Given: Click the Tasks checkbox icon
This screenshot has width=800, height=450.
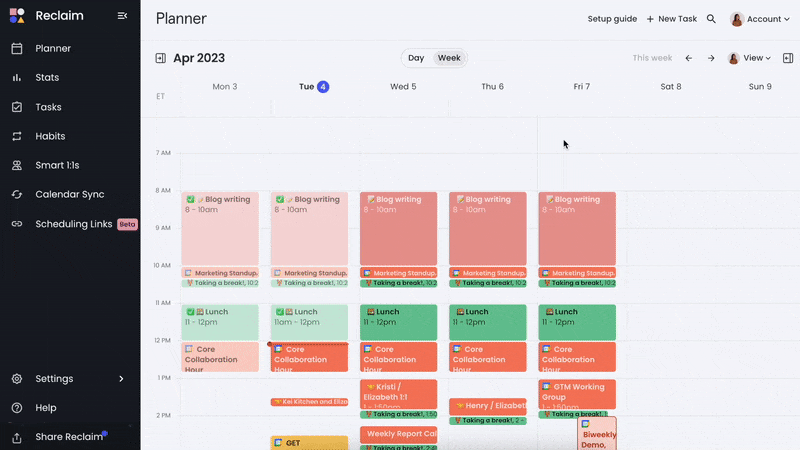Looking at the screenshot, I should coord(17,107).
